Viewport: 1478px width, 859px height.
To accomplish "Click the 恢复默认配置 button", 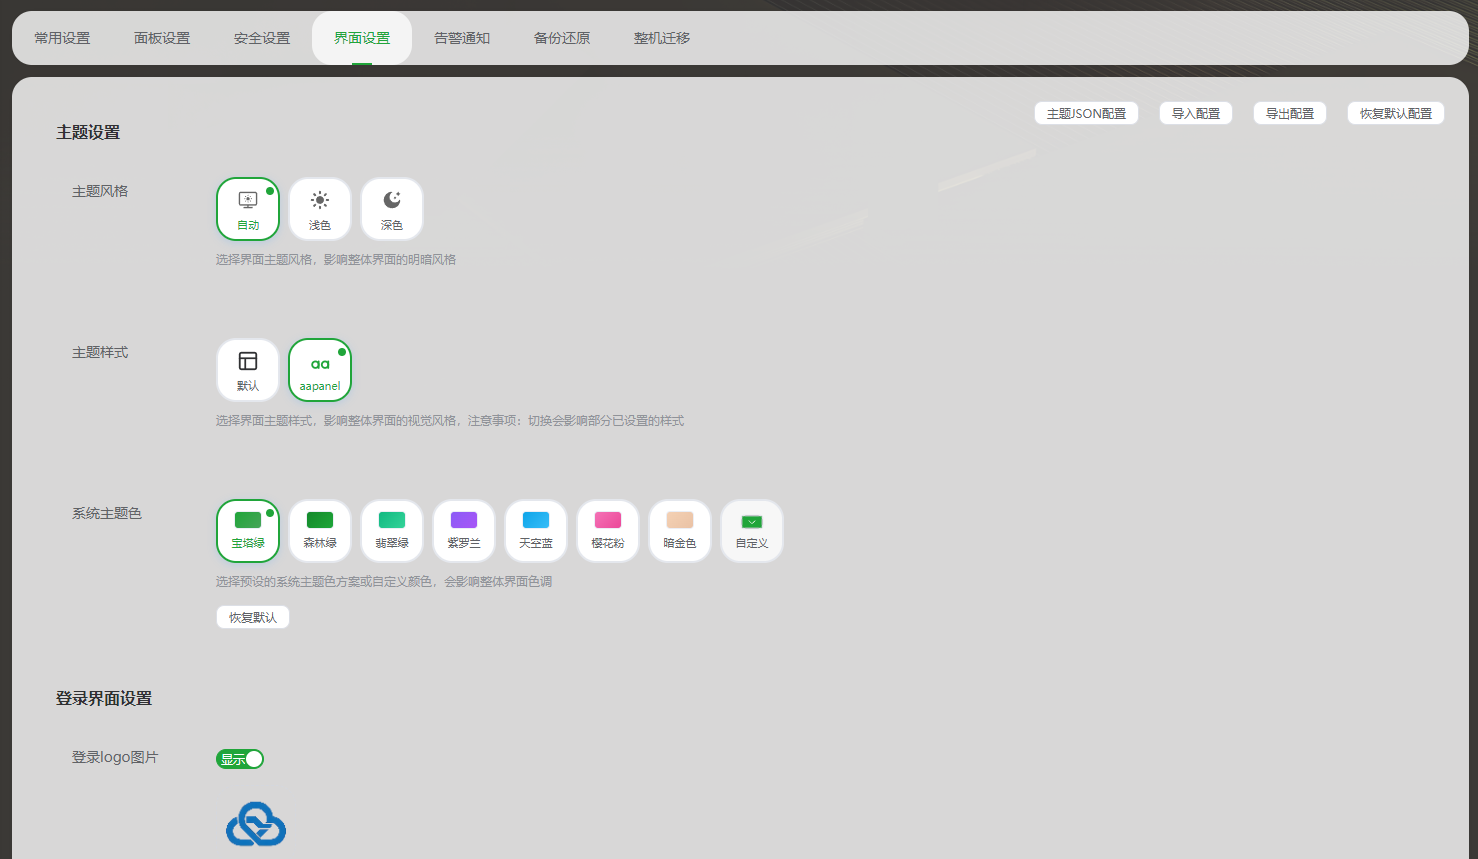I will tap(1395, 112).
